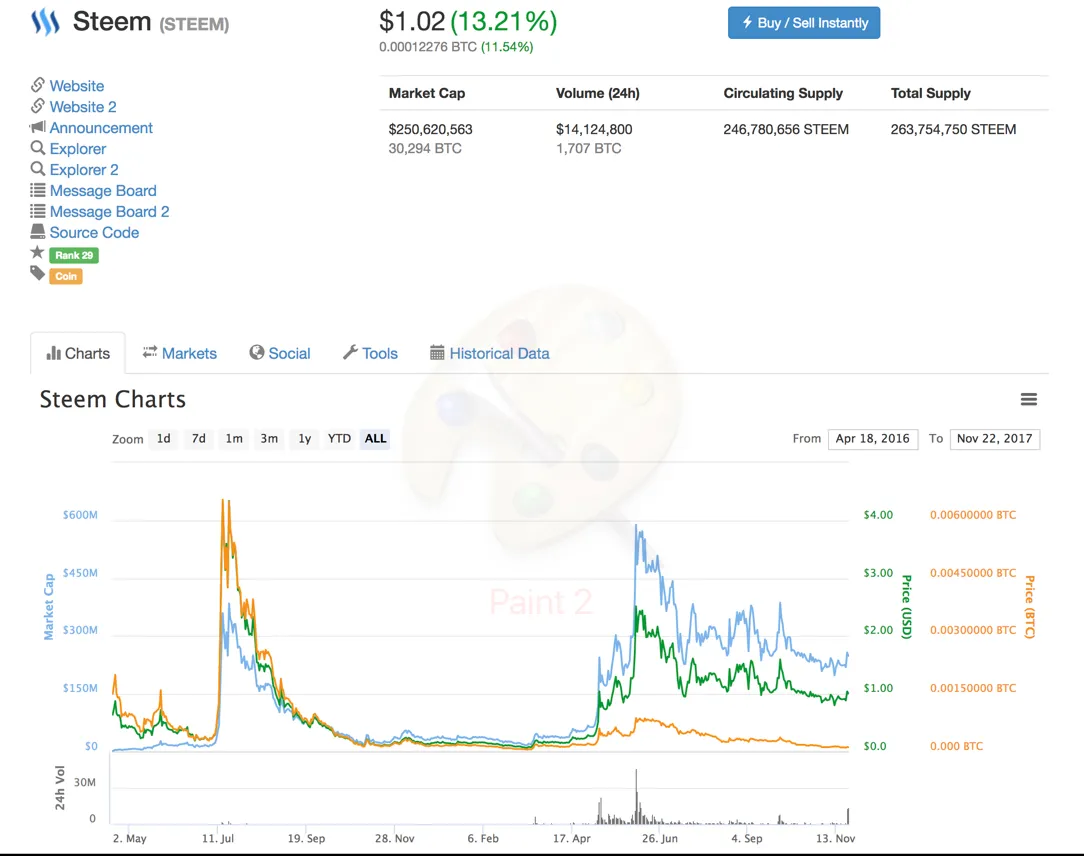Click the From date field Apr 18, 2016
The image size is (1084, 856).
click(x=873, y=439)
